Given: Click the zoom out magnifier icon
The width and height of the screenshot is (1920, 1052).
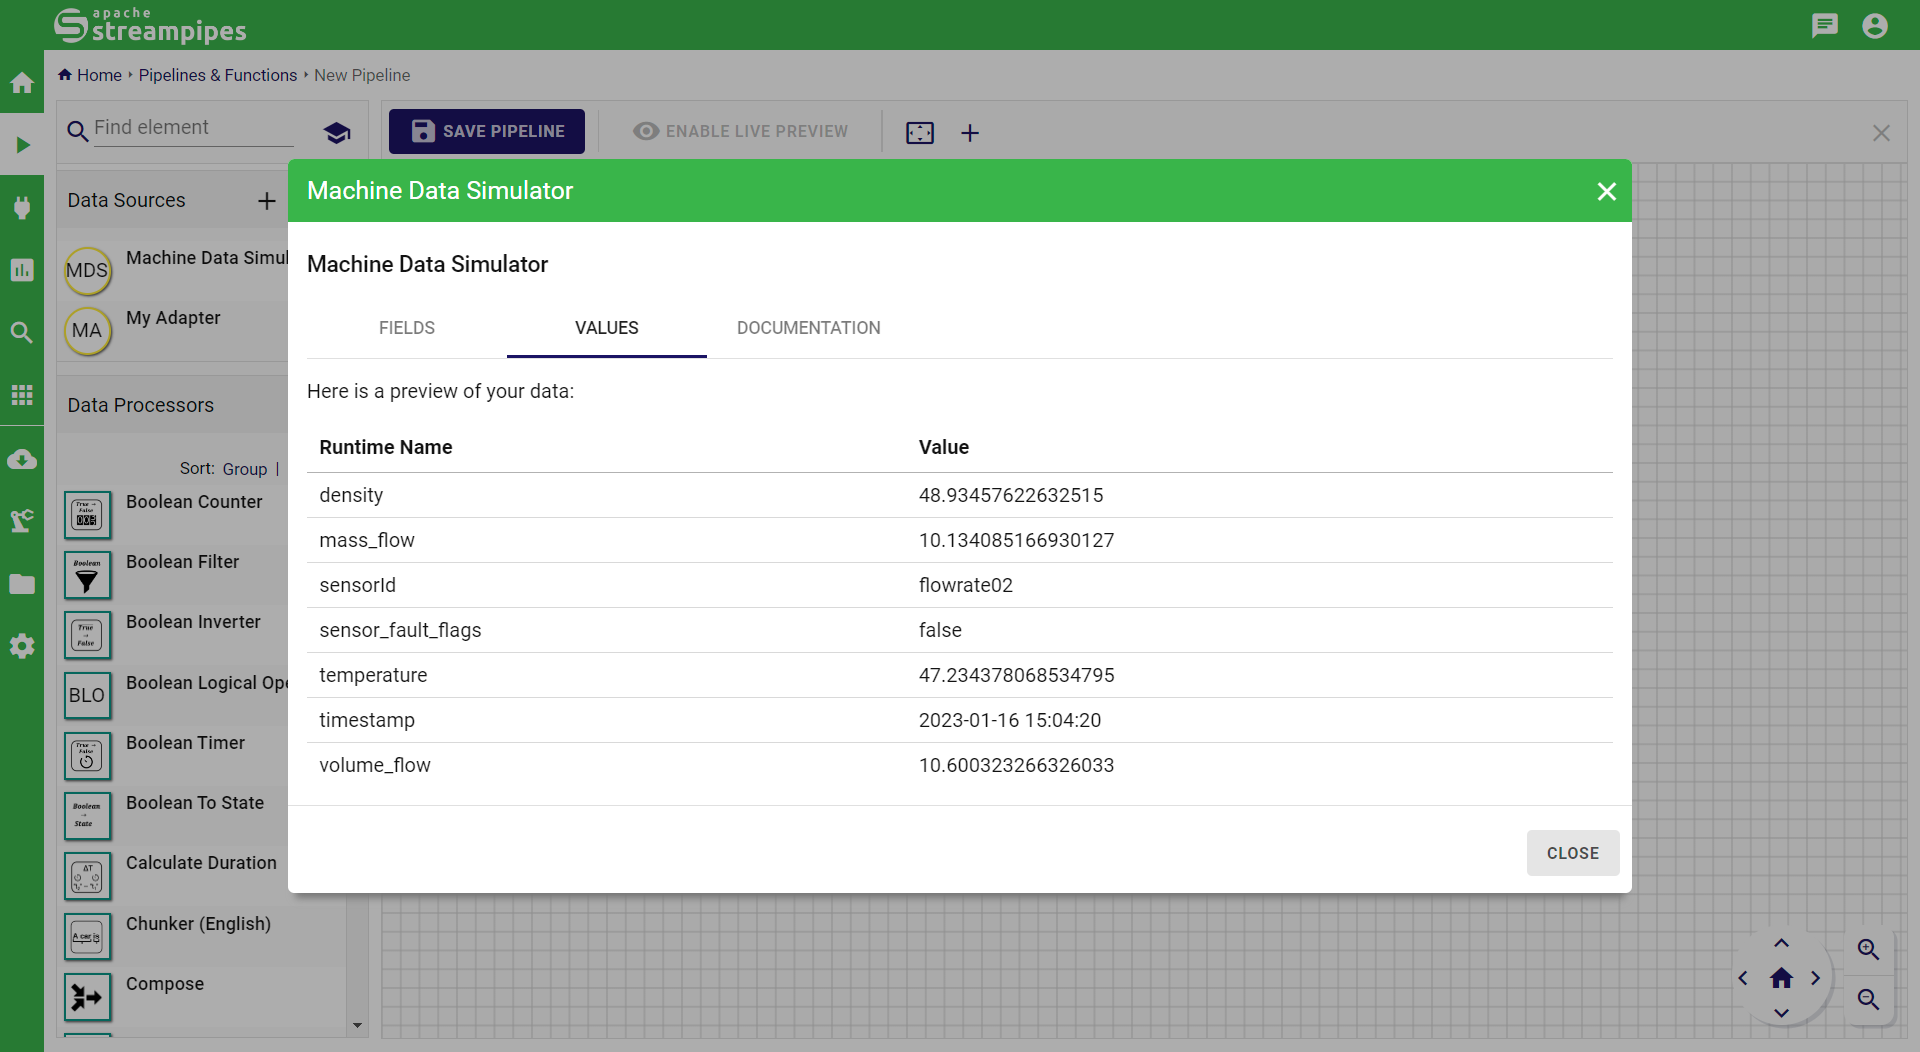Looking at the screenshot, I should click(x=1868, y=999).
